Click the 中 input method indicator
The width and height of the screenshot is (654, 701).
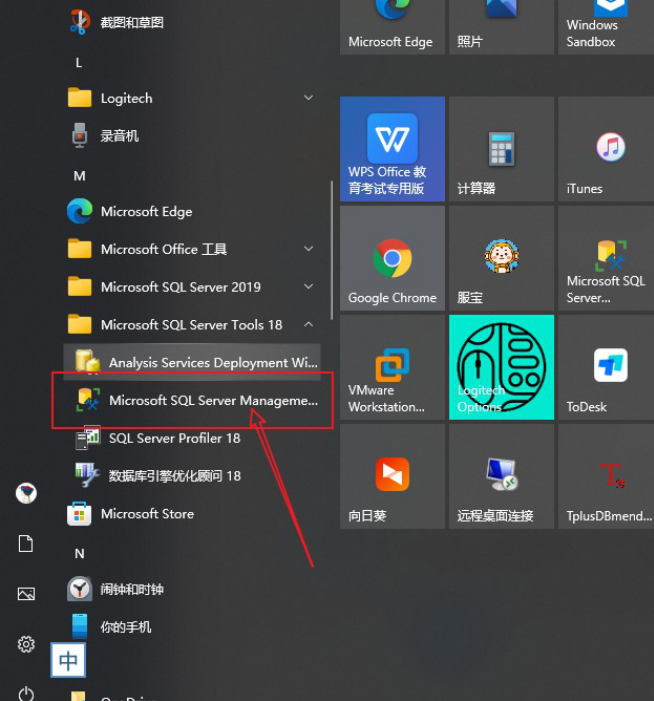coord(68,660)
